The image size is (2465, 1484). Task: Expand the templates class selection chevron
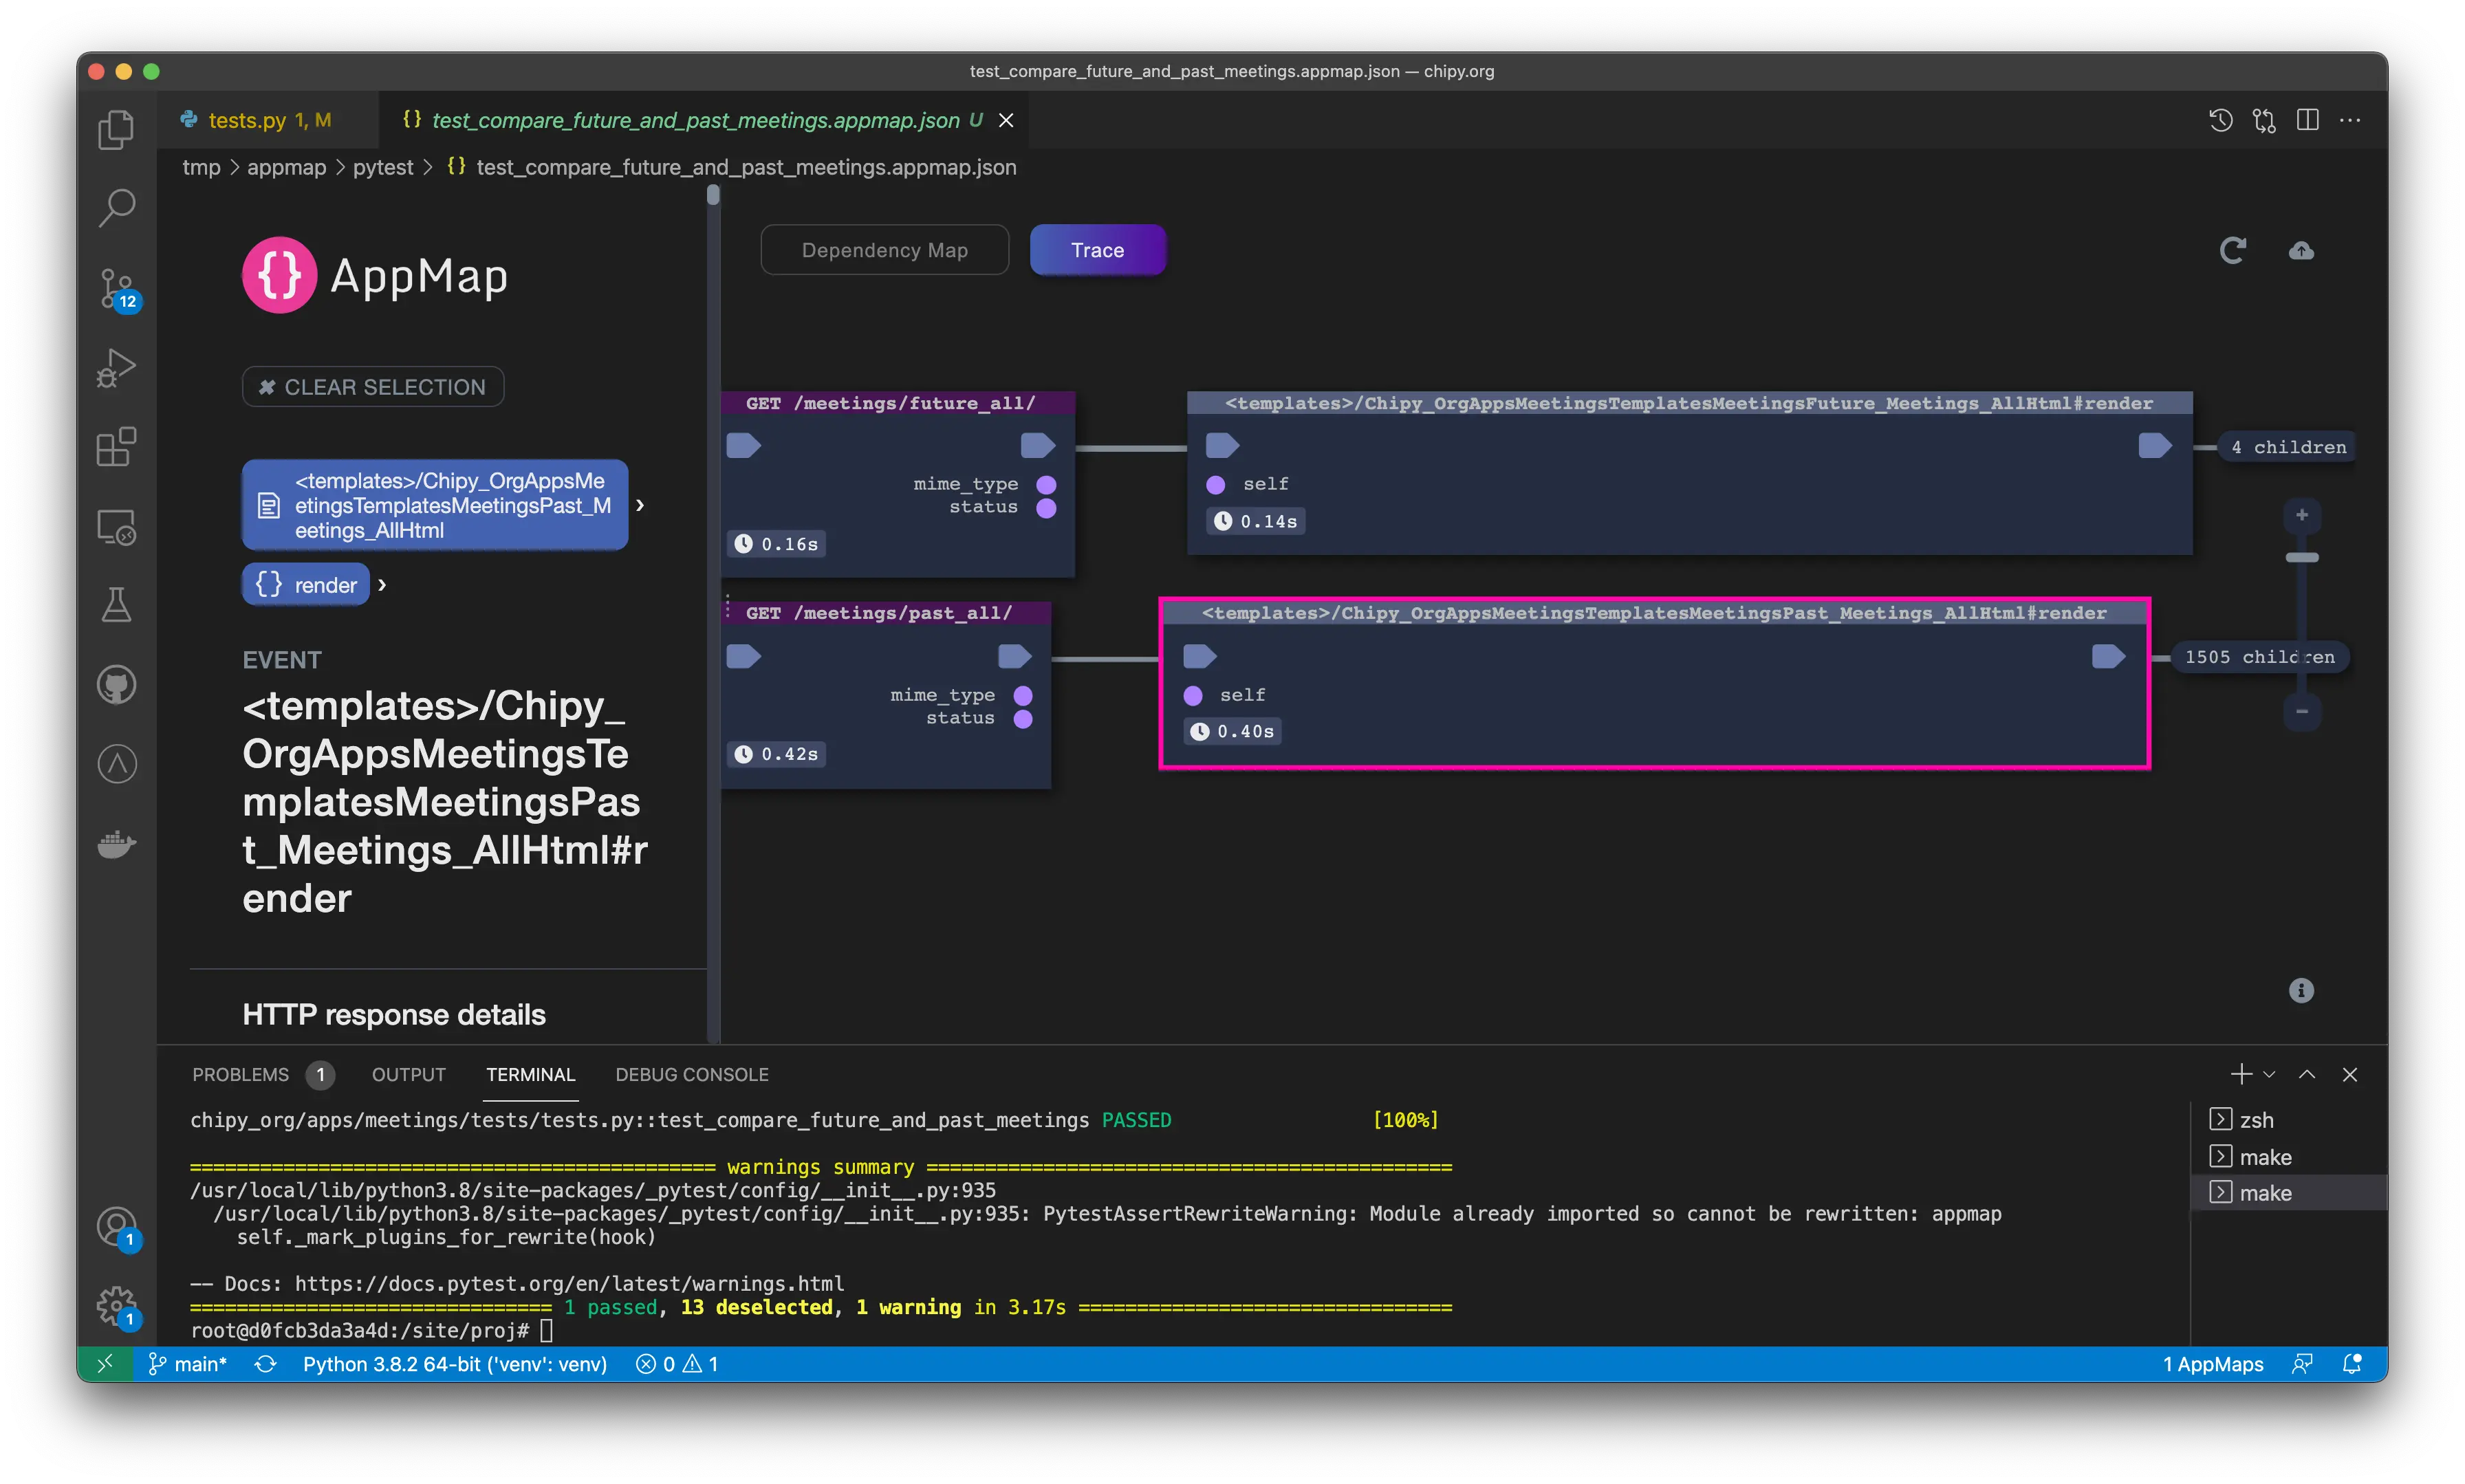(640, 505)
